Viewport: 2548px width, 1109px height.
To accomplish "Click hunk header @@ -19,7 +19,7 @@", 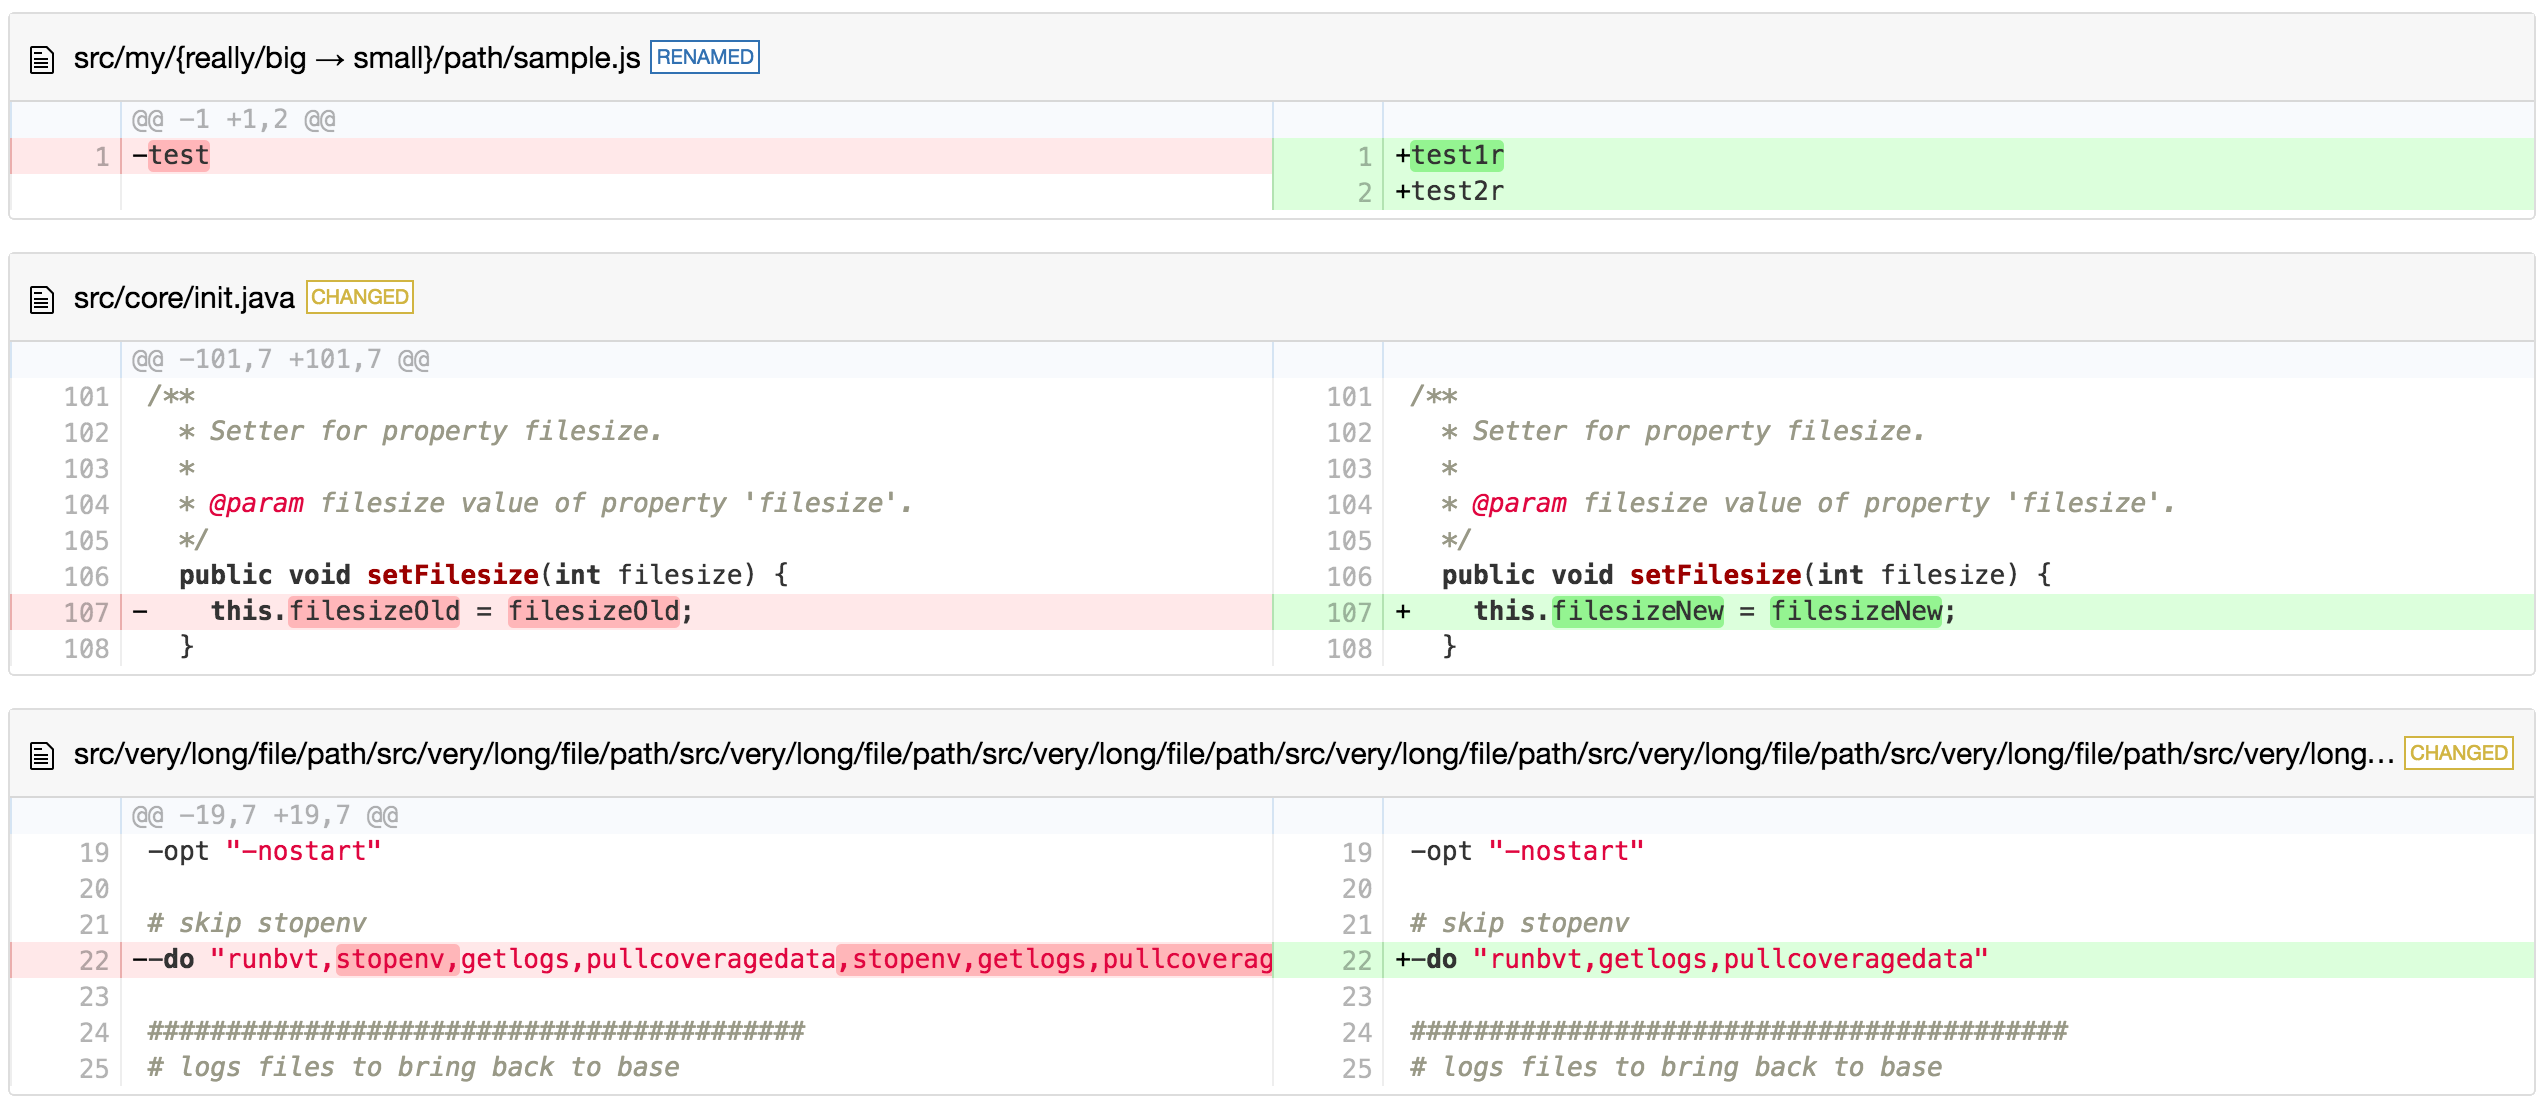I will click(x=265, y=816).
